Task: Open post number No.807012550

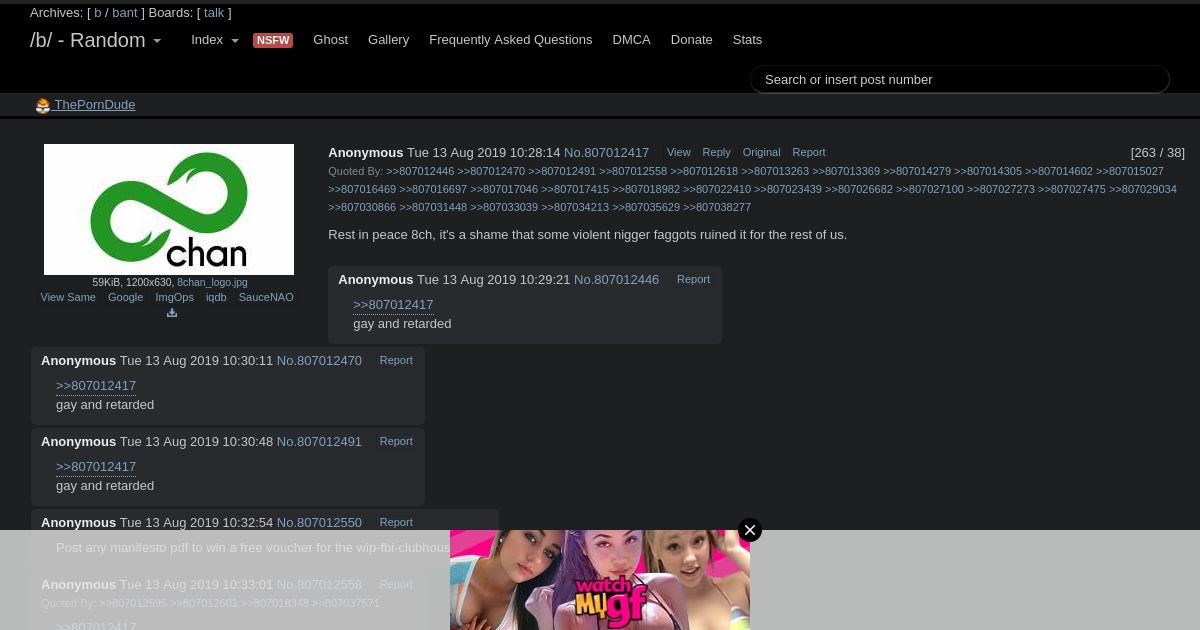Action: [x=319, y=523]
